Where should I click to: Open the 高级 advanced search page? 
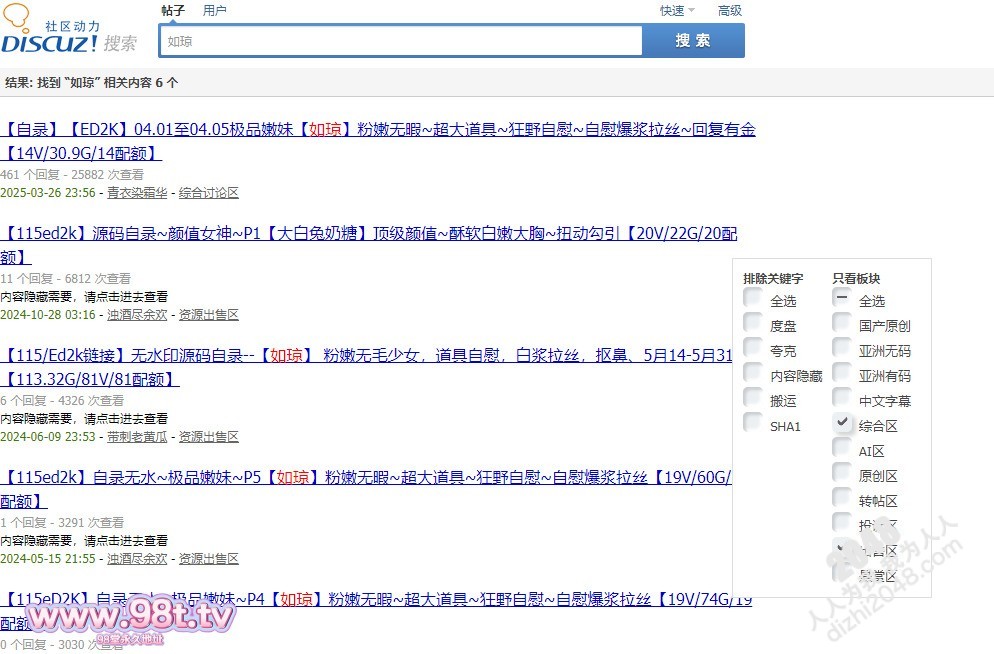coord(730,10)
